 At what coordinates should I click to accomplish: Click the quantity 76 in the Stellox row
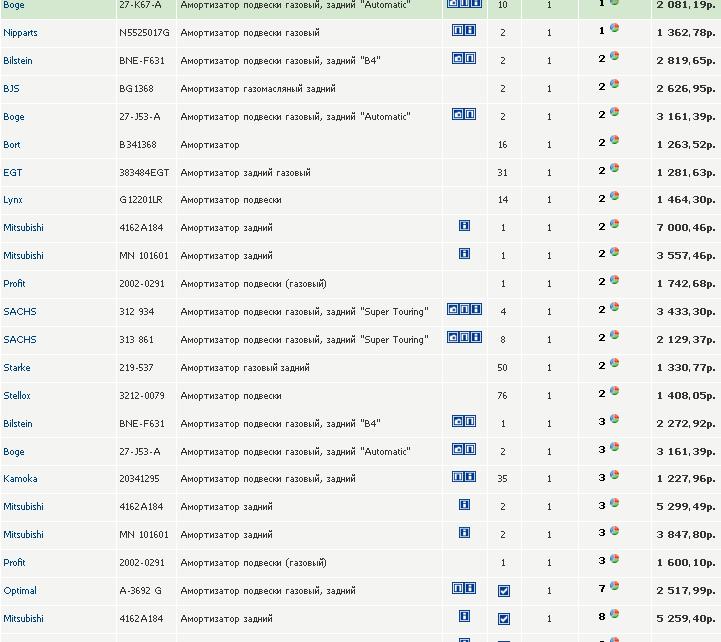pos(502,396)
